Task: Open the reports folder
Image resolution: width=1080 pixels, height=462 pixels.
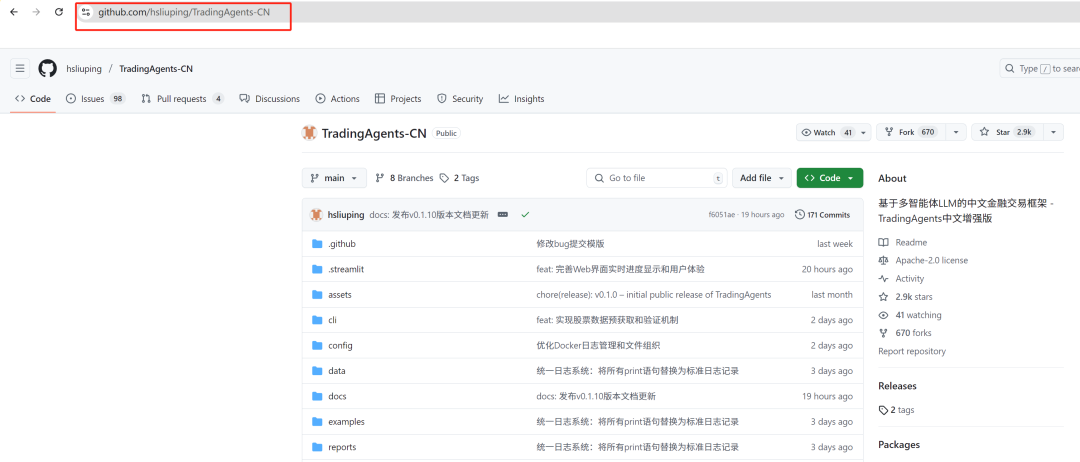Action: click(342, 448)
